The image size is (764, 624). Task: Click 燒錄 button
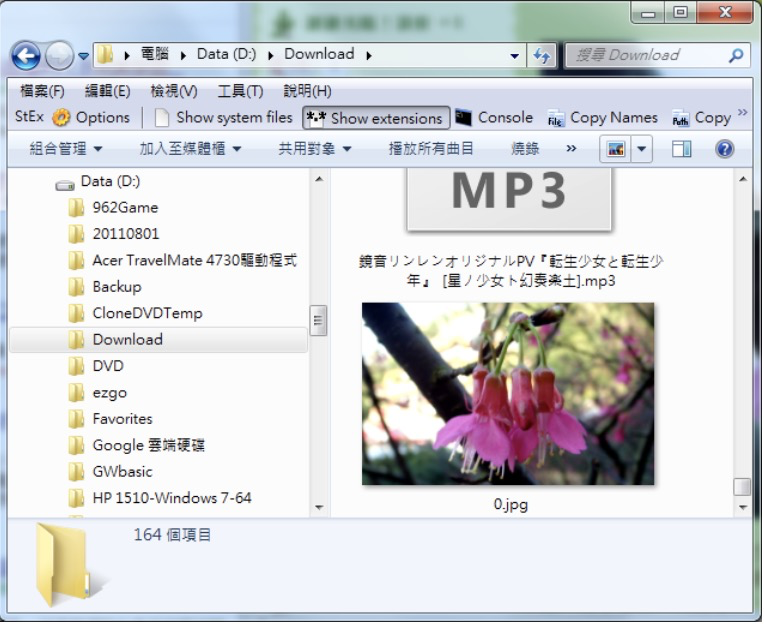[525, 149]
